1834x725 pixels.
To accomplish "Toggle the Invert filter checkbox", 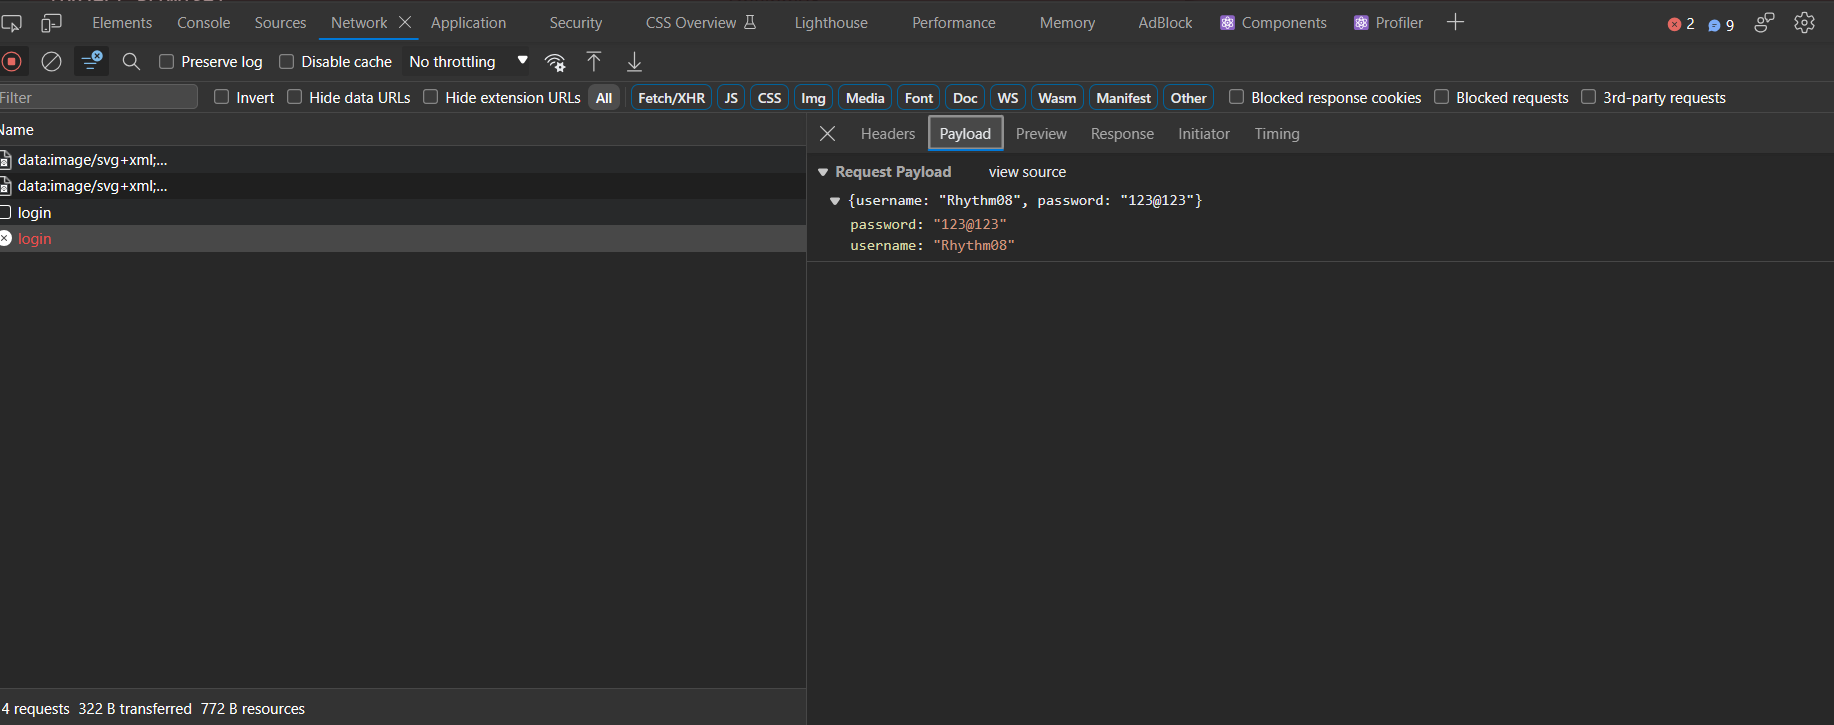I will pos(222,97).
